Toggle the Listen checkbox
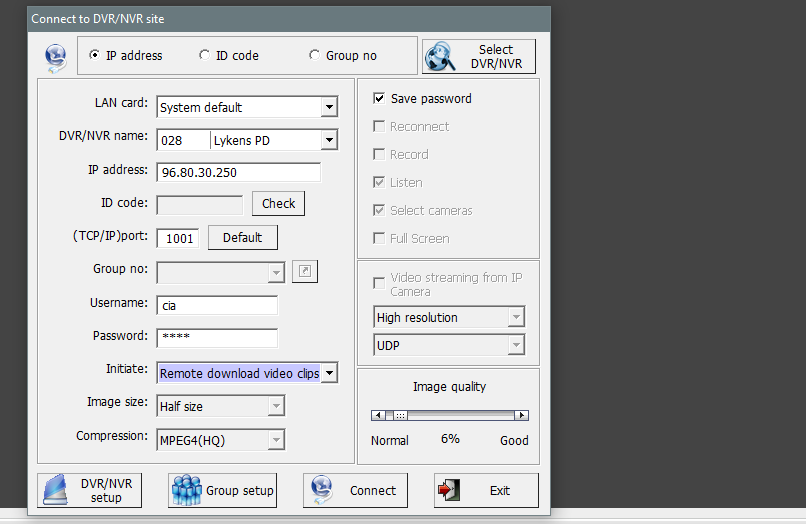Image resolution: width=806 pixels, height=524 pixels. (x=379, y=182)
